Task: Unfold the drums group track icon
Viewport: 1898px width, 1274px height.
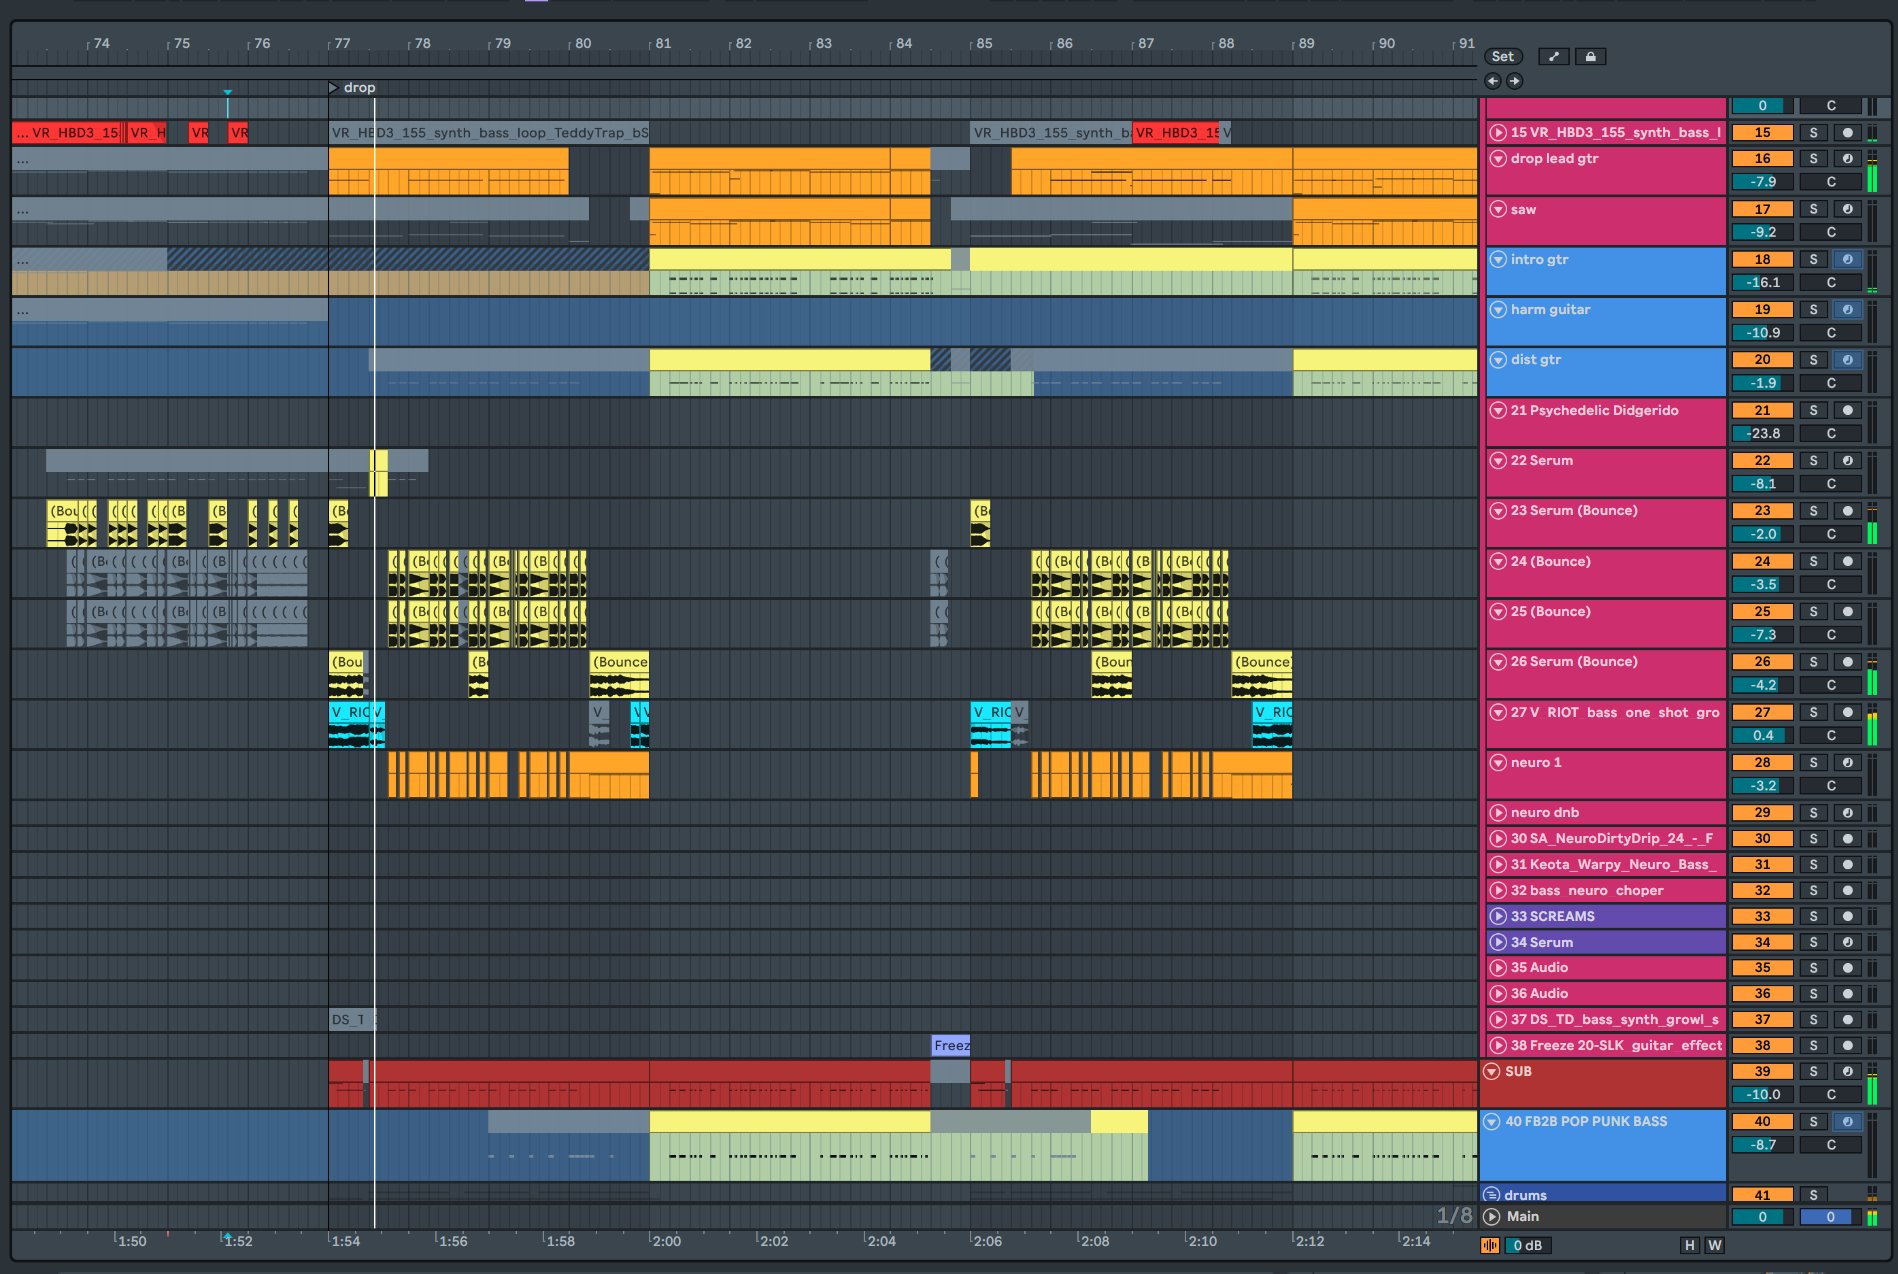Action: point(1492,1195)
